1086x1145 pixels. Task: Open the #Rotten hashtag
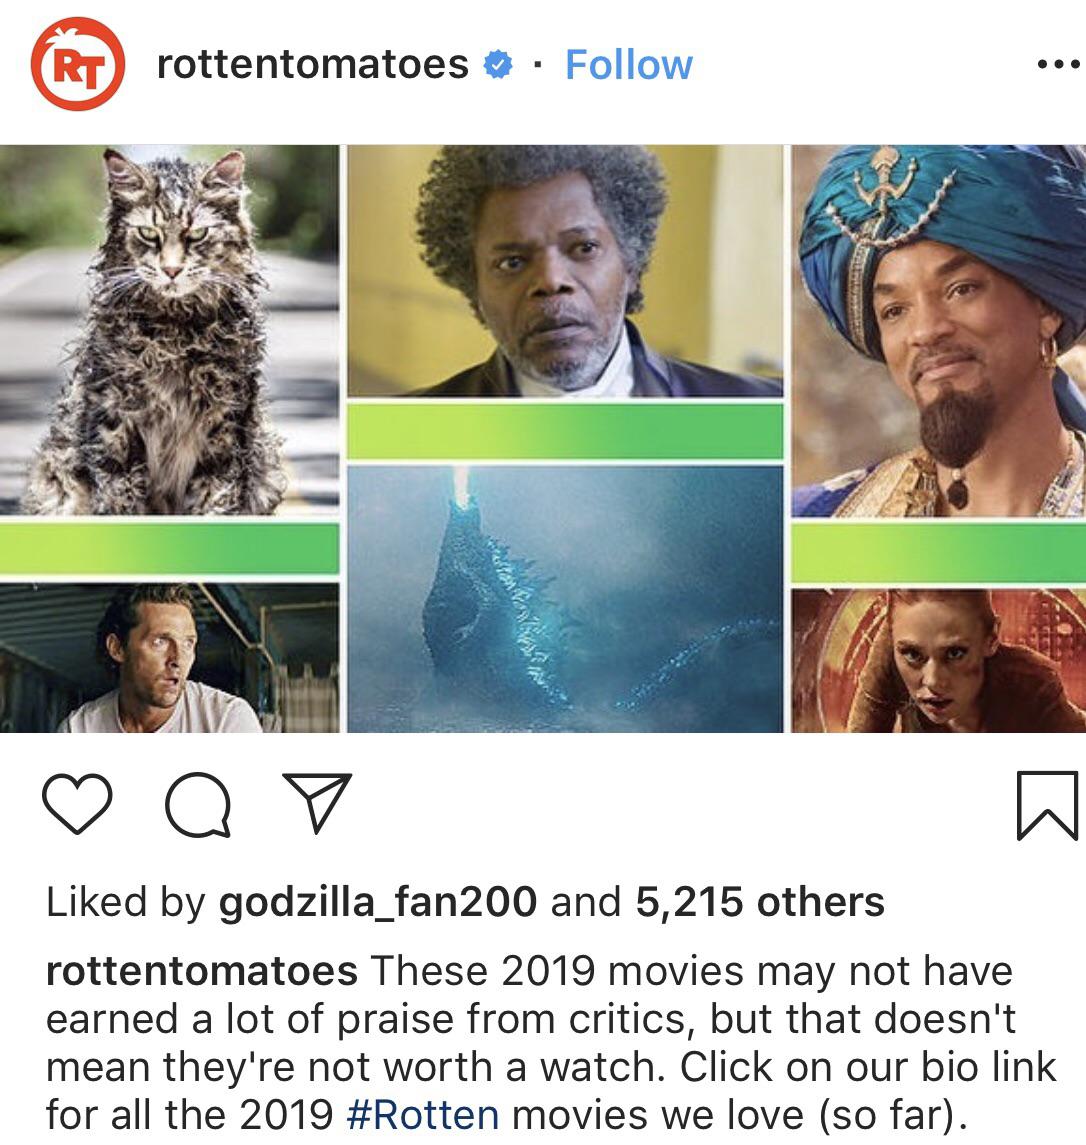coord(424,1115)
